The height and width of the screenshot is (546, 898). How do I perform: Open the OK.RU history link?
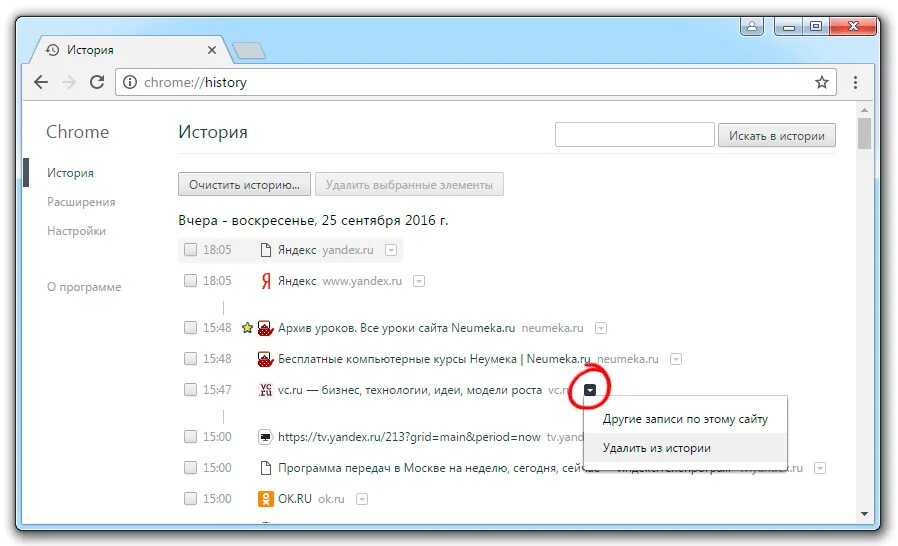click(x=294, y=498)
